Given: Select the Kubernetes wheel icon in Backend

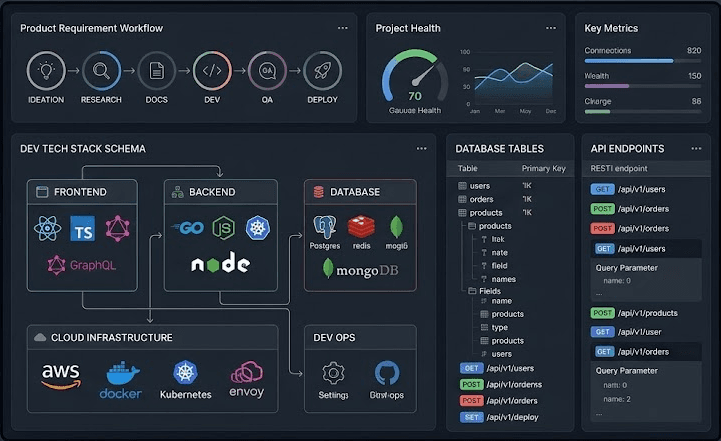Looking at the screenshot, I should (x=258, y=228).
